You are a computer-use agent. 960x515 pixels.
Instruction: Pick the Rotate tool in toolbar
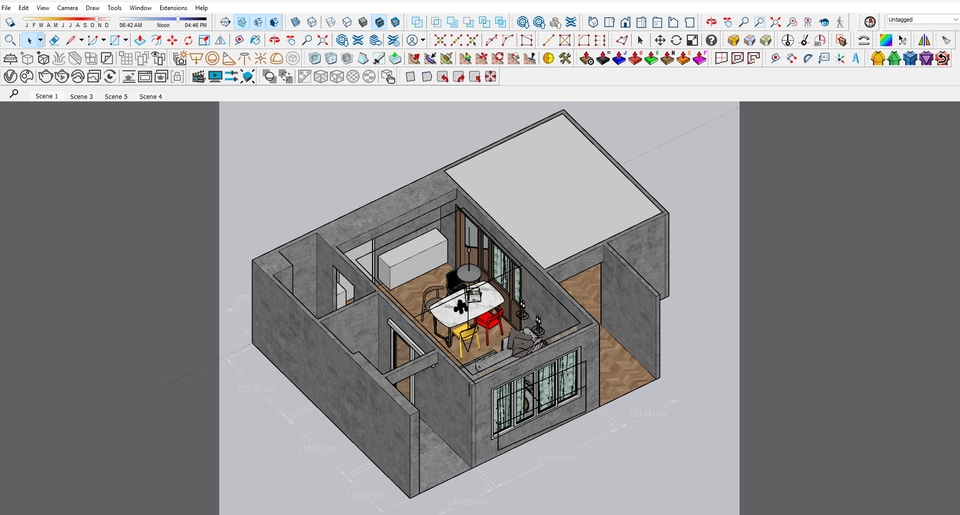[x=188, y=40]
